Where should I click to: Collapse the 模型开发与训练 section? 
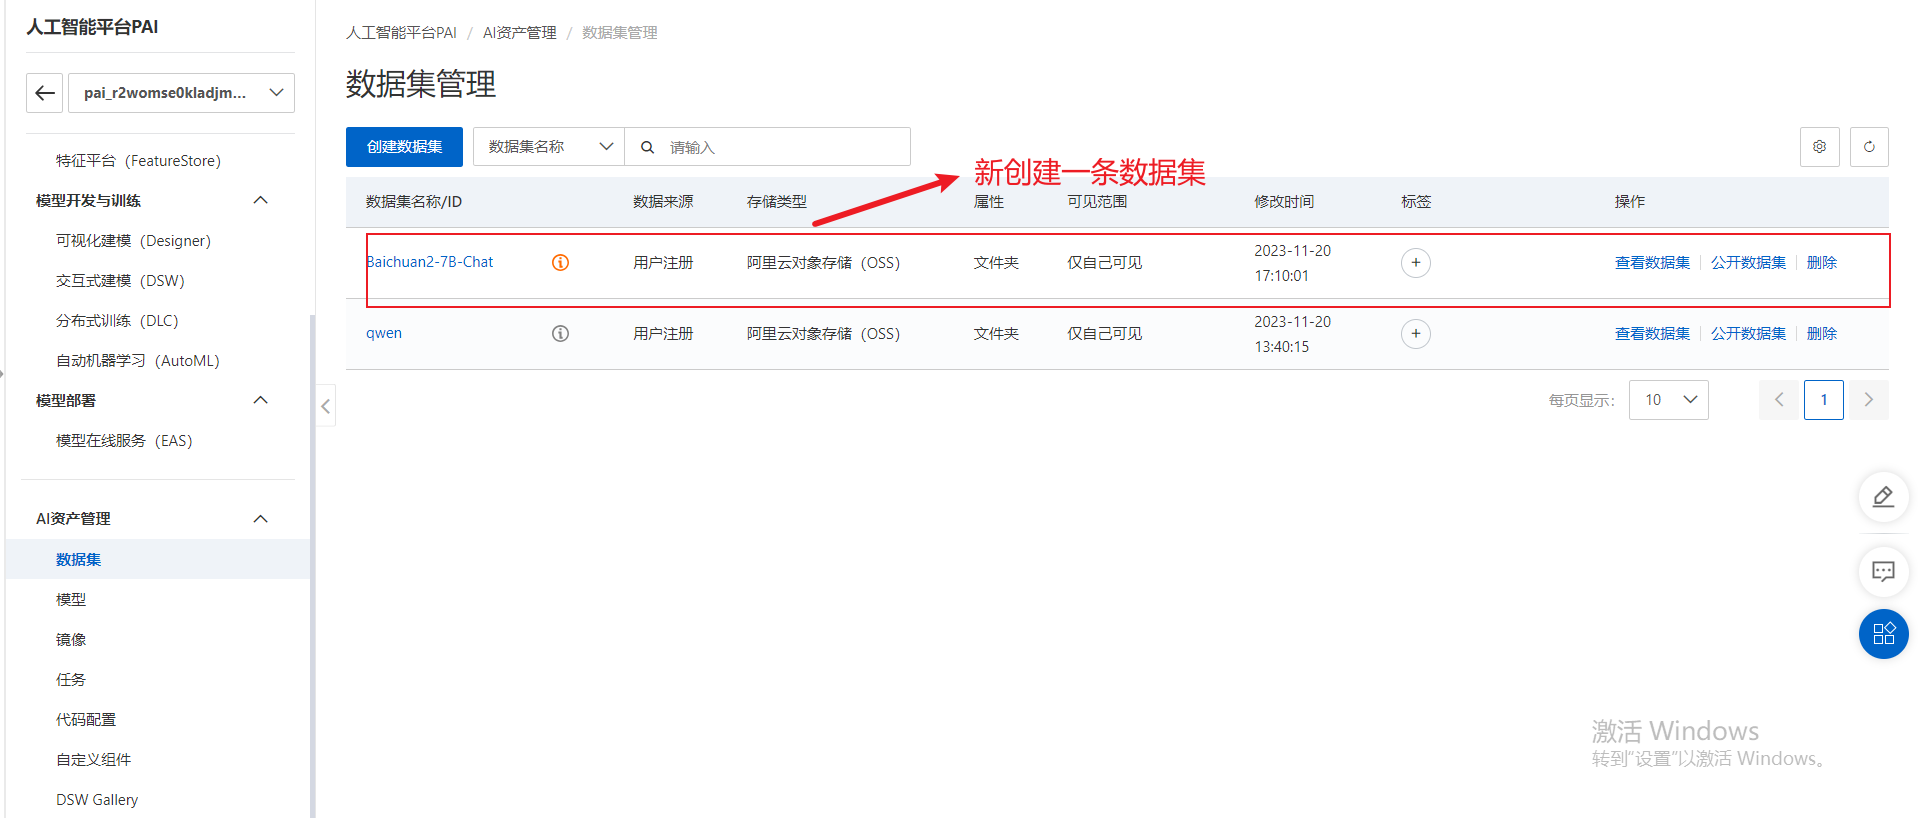tap(260, 201)
